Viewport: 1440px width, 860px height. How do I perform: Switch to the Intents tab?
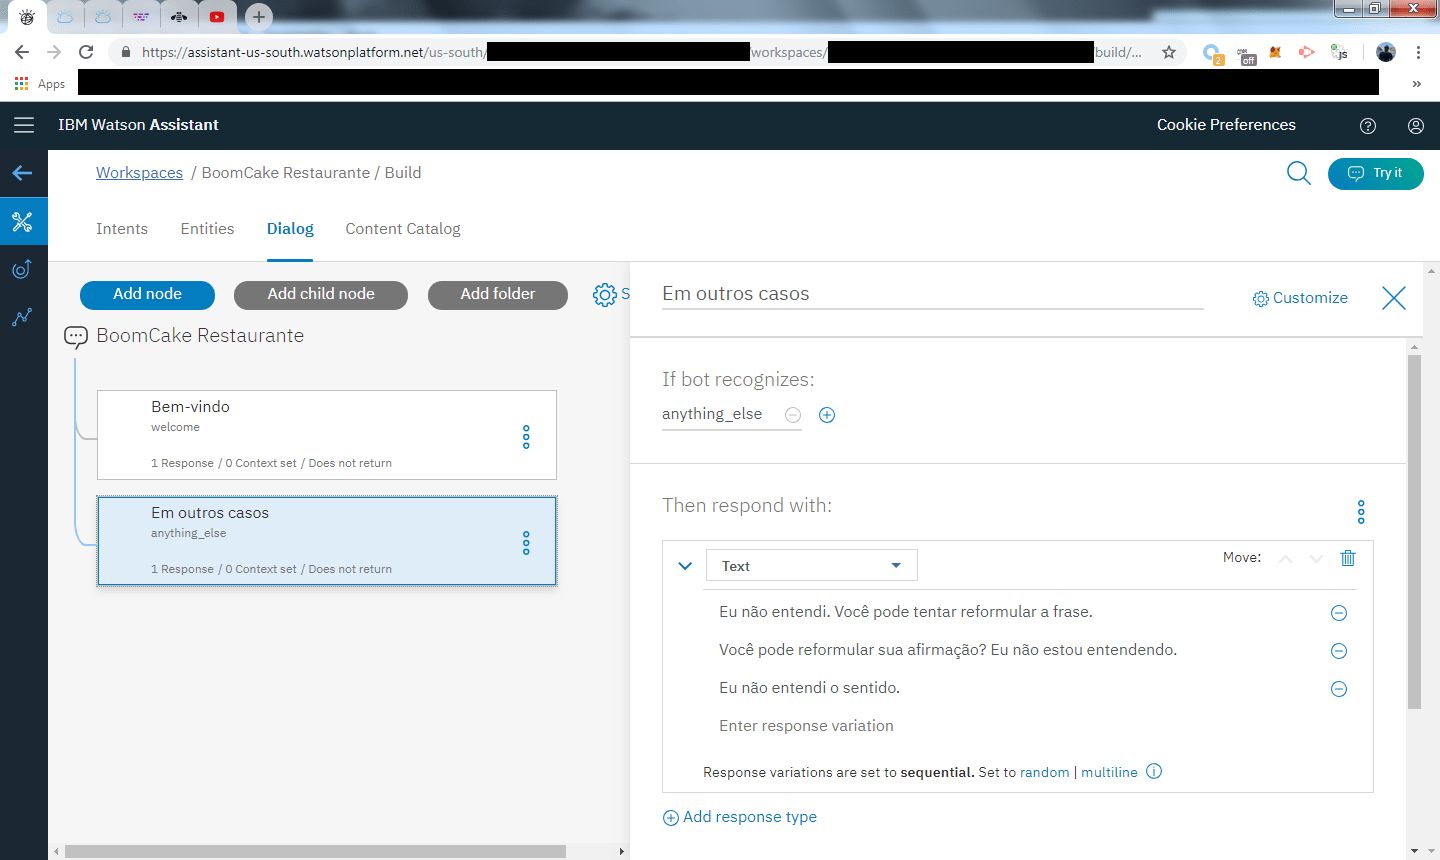pos(122,229)
